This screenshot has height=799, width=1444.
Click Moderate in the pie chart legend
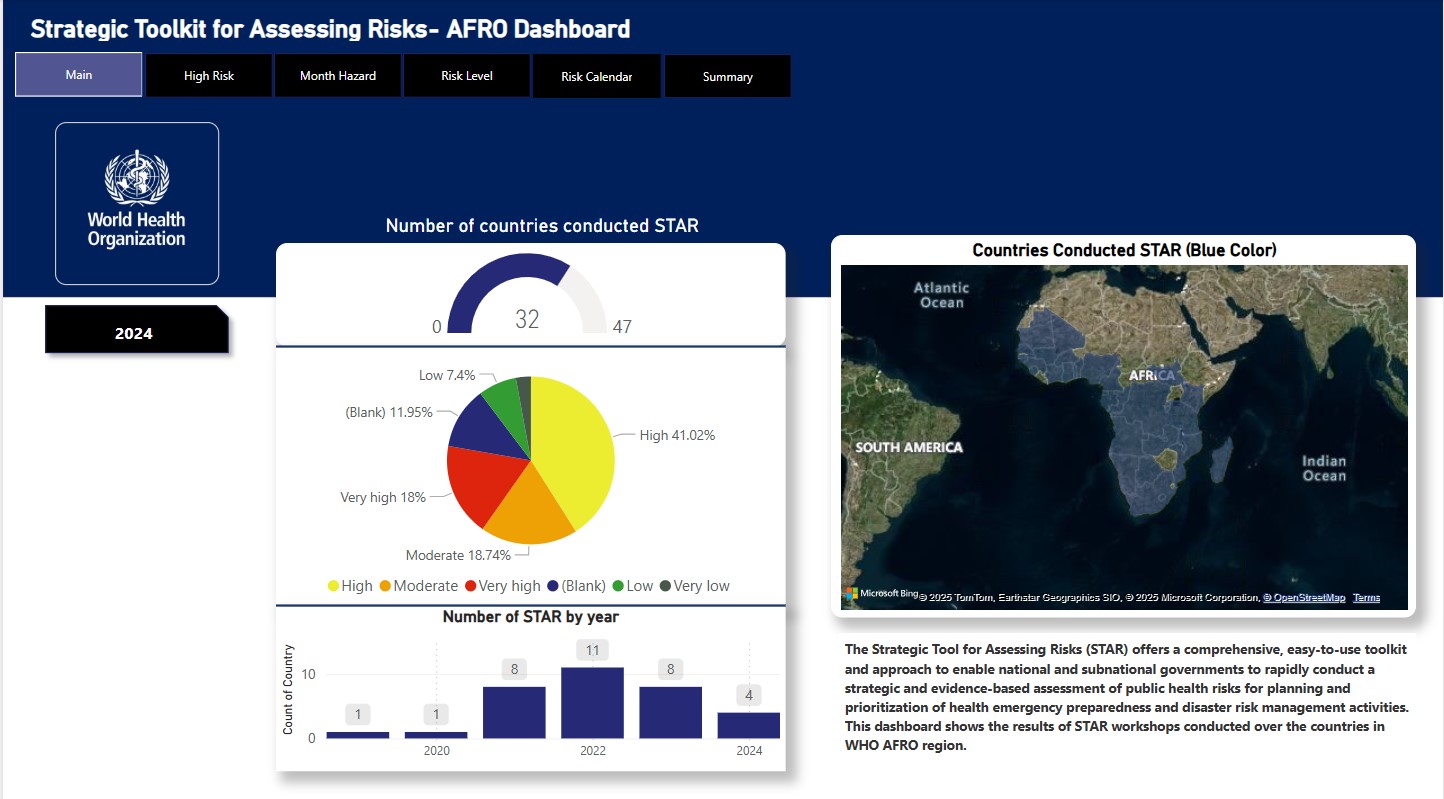[425, 586]
